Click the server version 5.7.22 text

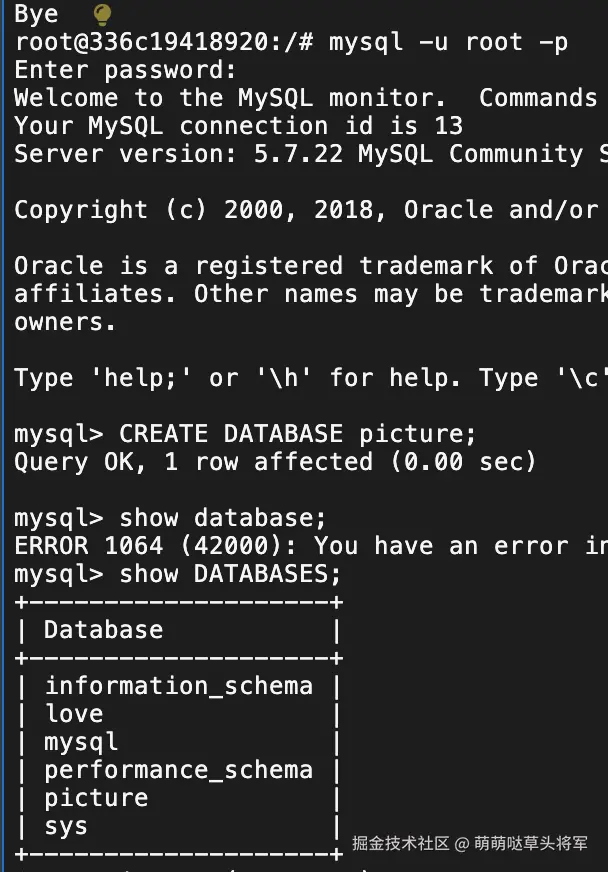(x=300, y=154)
